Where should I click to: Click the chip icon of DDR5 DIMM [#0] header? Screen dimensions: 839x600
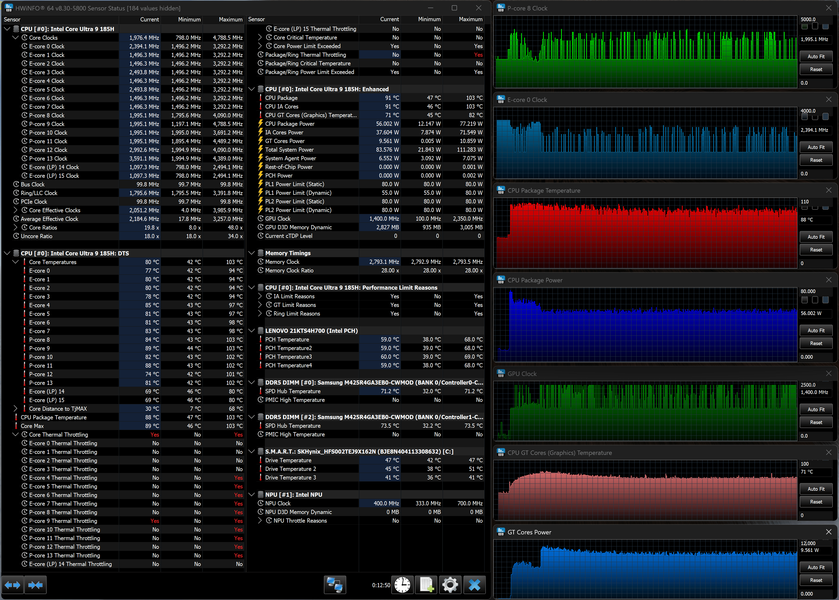[x=261, y=383]
